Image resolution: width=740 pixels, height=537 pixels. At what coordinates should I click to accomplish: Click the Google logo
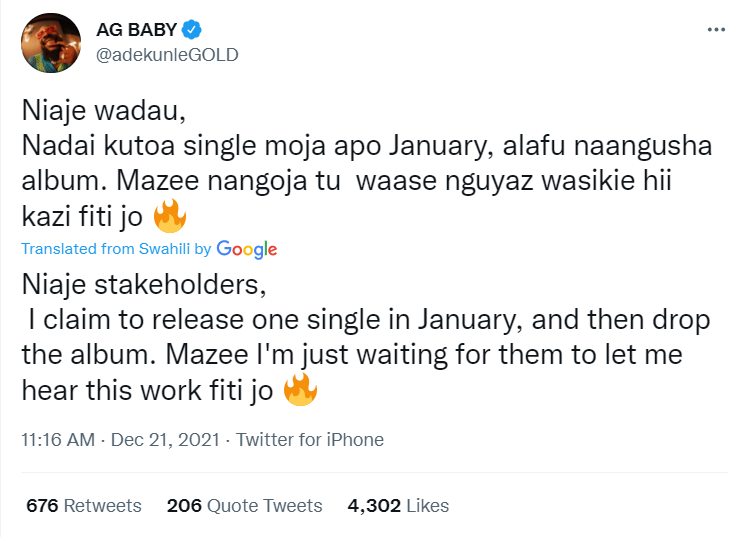click(246, 249)
